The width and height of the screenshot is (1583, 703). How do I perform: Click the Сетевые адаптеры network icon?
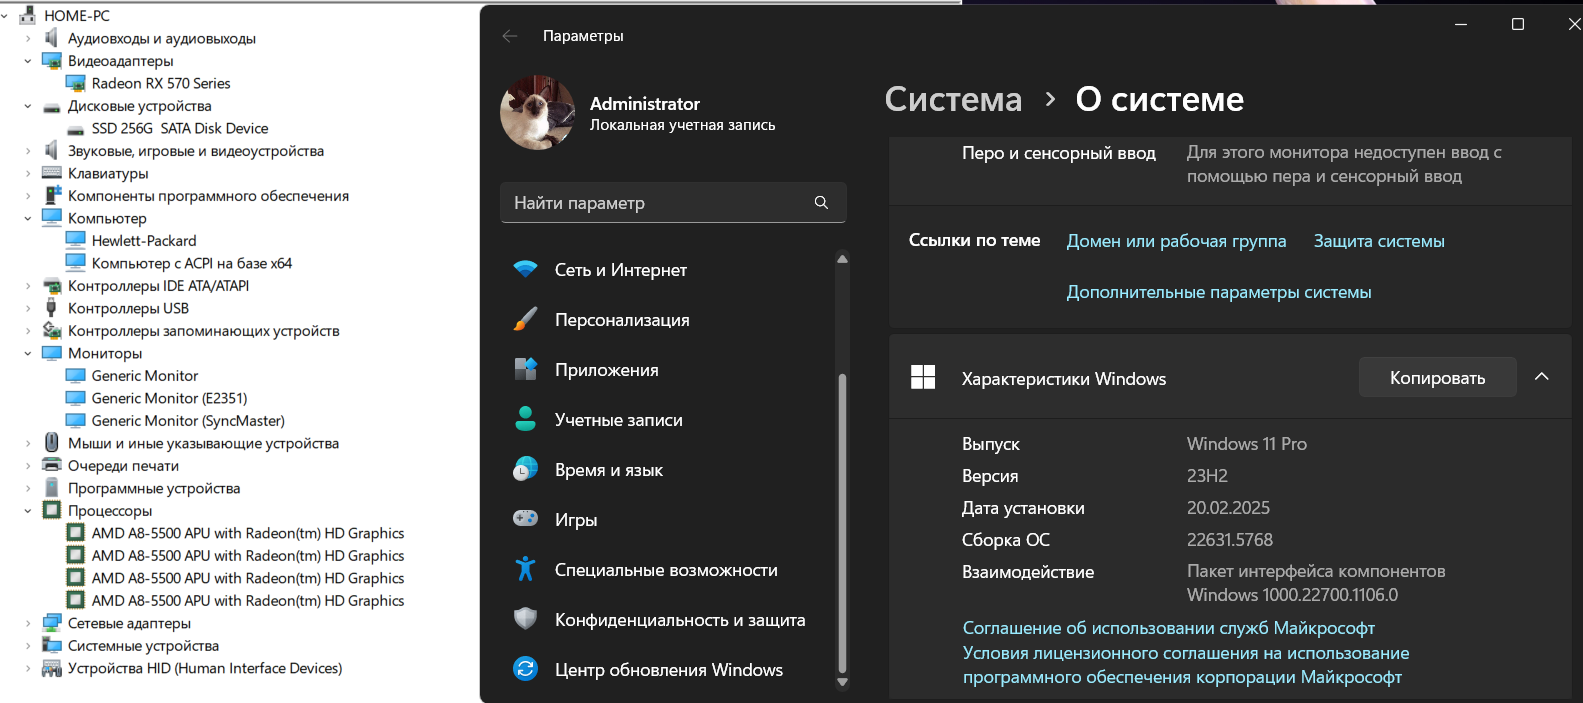click(x=52, y=623)
